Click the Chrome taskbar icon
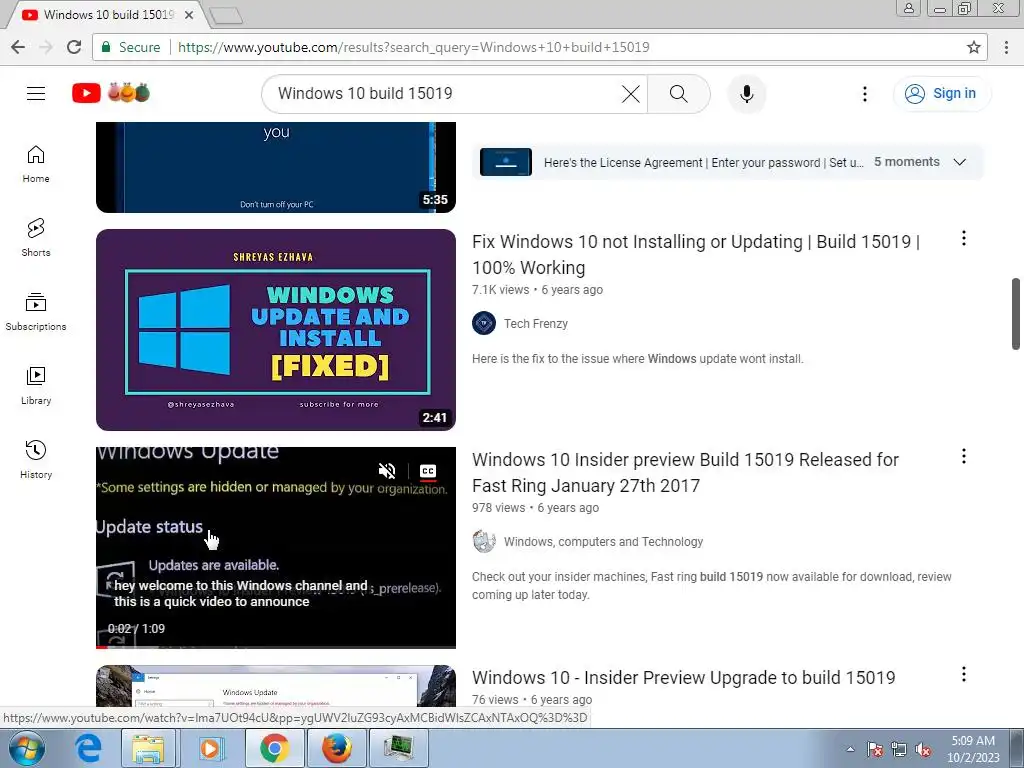 click(x=274, y=748)
